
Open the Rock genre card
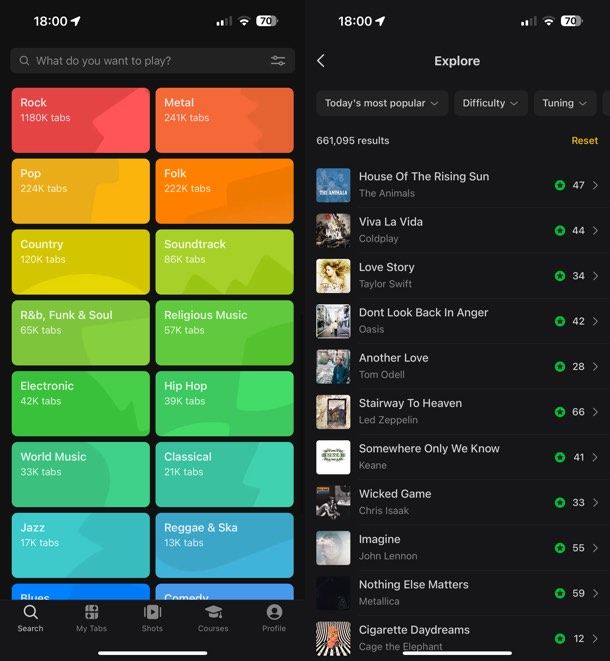tap(81, 120)
